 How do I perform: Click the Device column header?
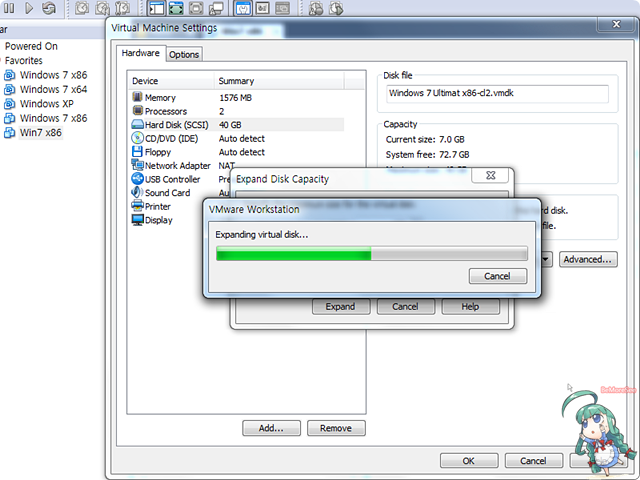[171, 81]
